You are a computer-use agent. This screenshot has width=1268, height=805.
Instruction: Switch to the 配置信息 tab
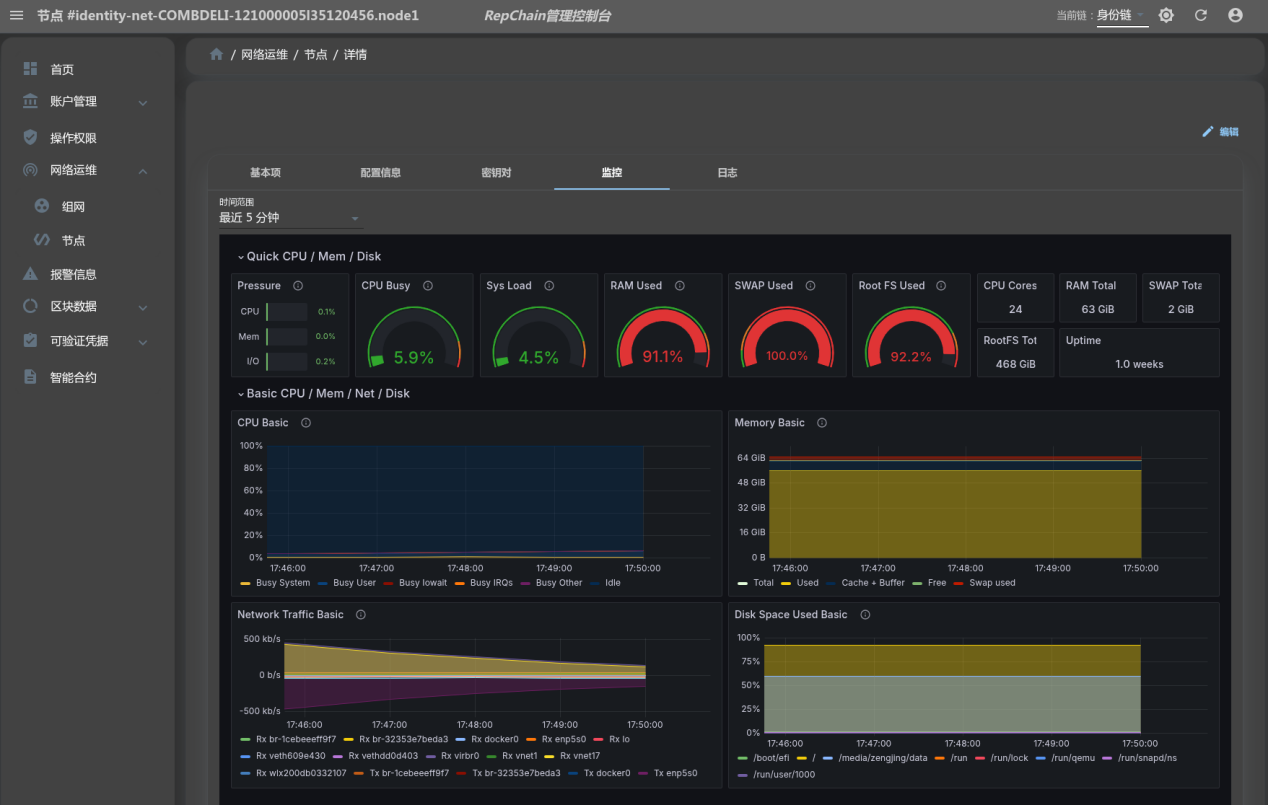click(x=381, y=173)
